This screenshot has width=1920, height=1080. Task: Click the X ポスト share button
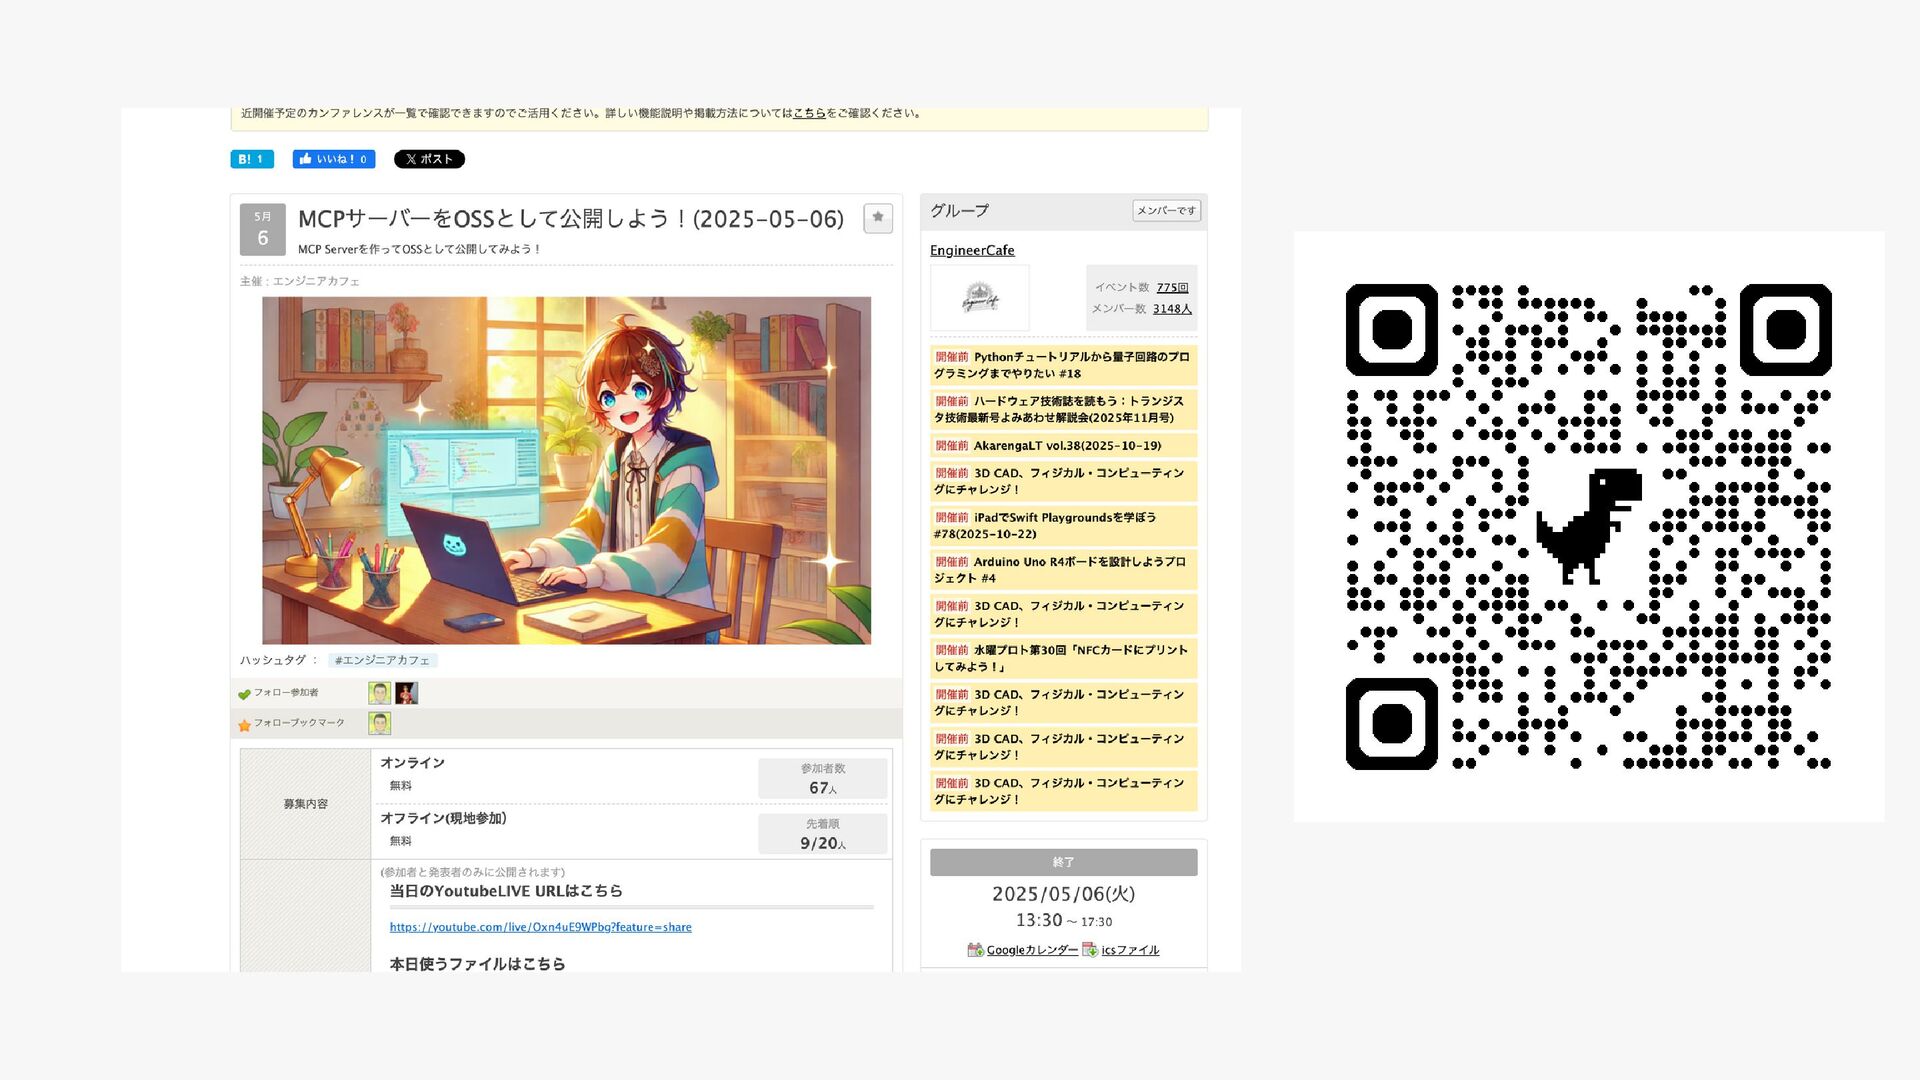(429, 159)
